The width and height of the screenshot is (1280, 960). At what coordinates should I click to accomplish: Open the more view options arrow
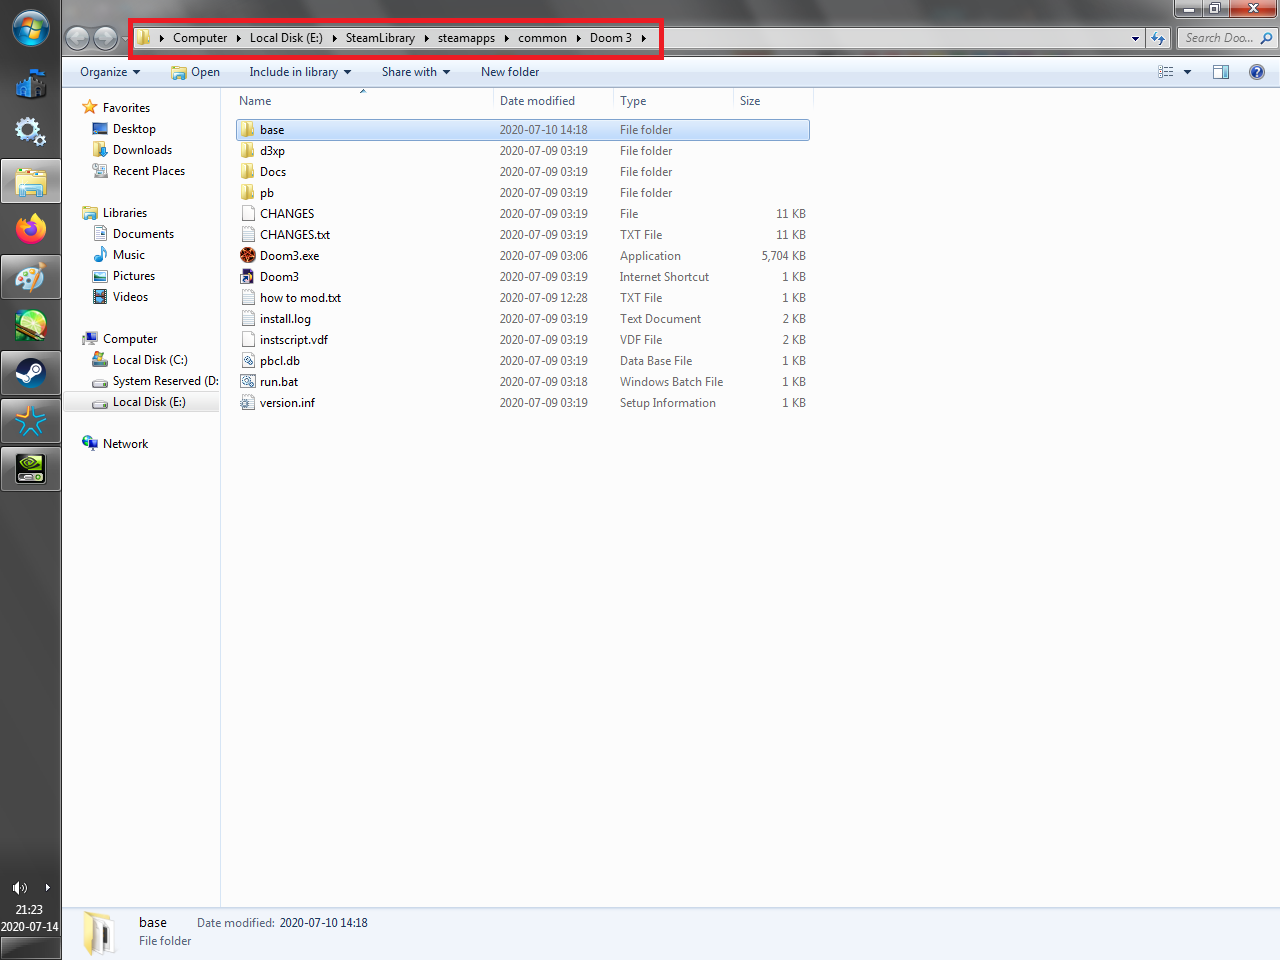[x=1188, y=72]
